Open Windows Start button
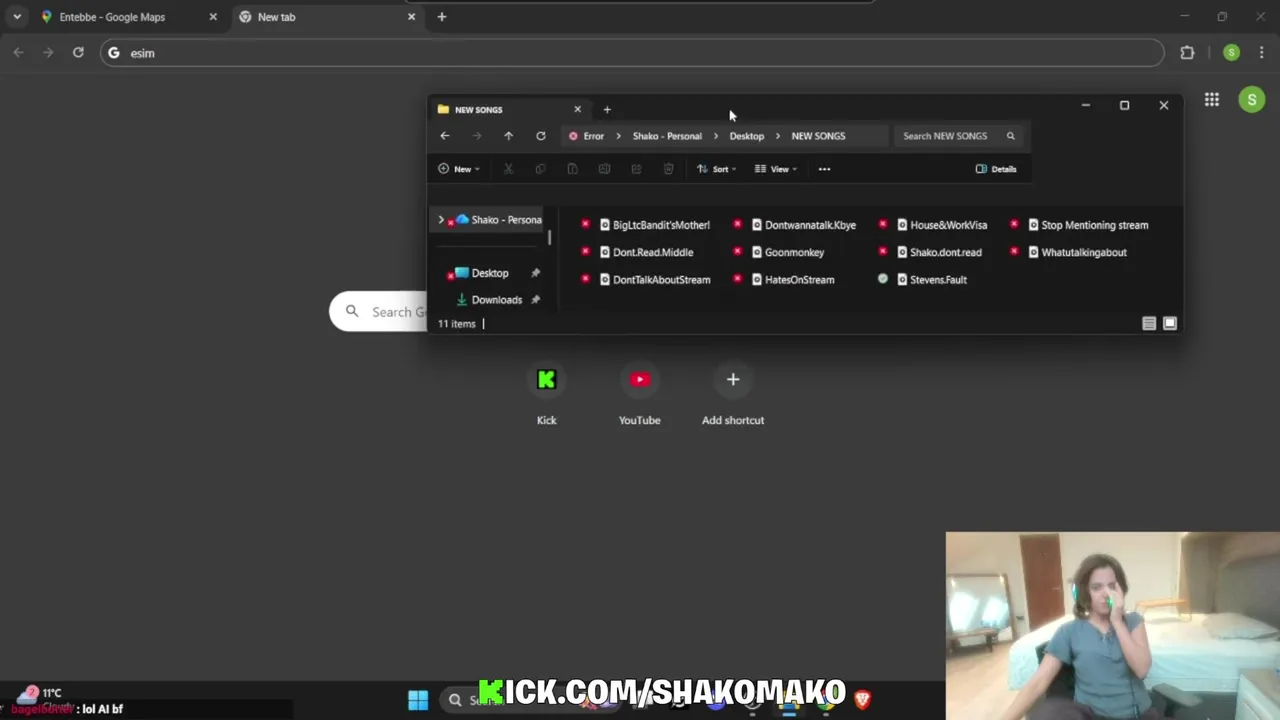This screenshot has height=720, width=1280. [418, 700]
